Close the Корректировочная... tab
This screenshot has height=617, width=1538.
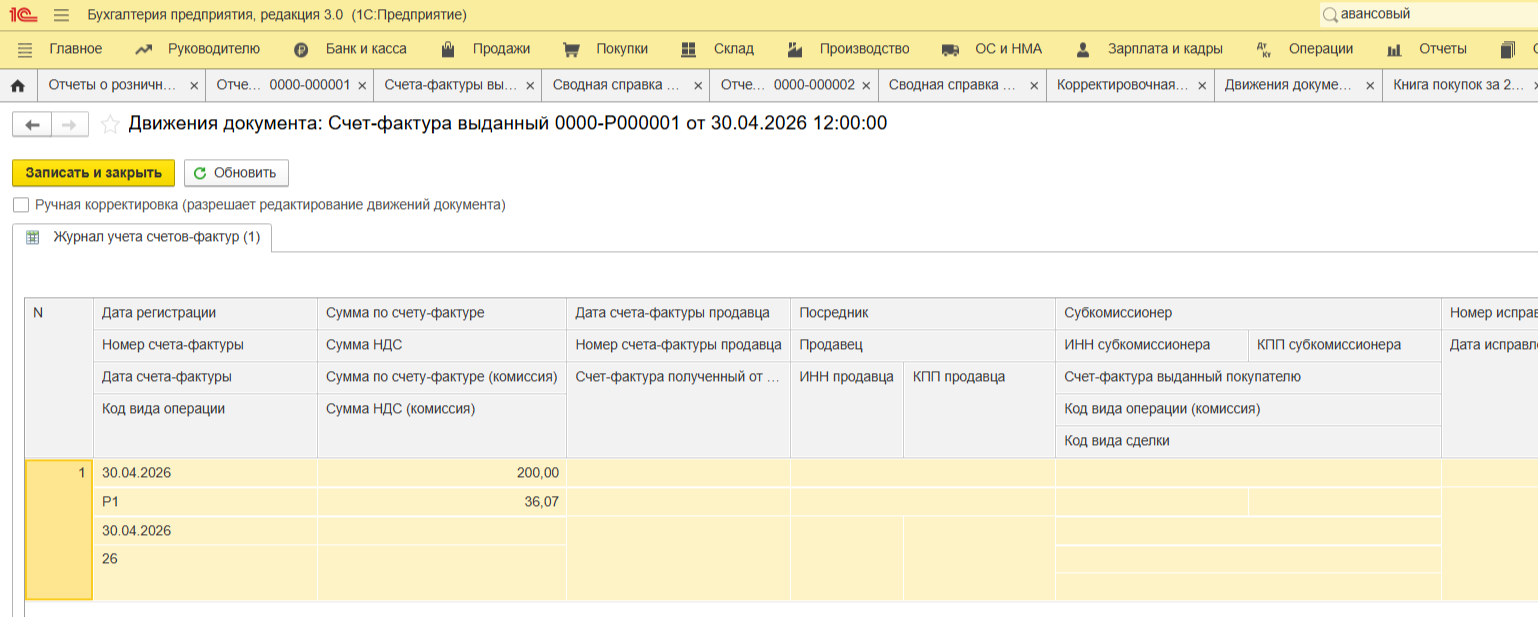coord(1202,86)
